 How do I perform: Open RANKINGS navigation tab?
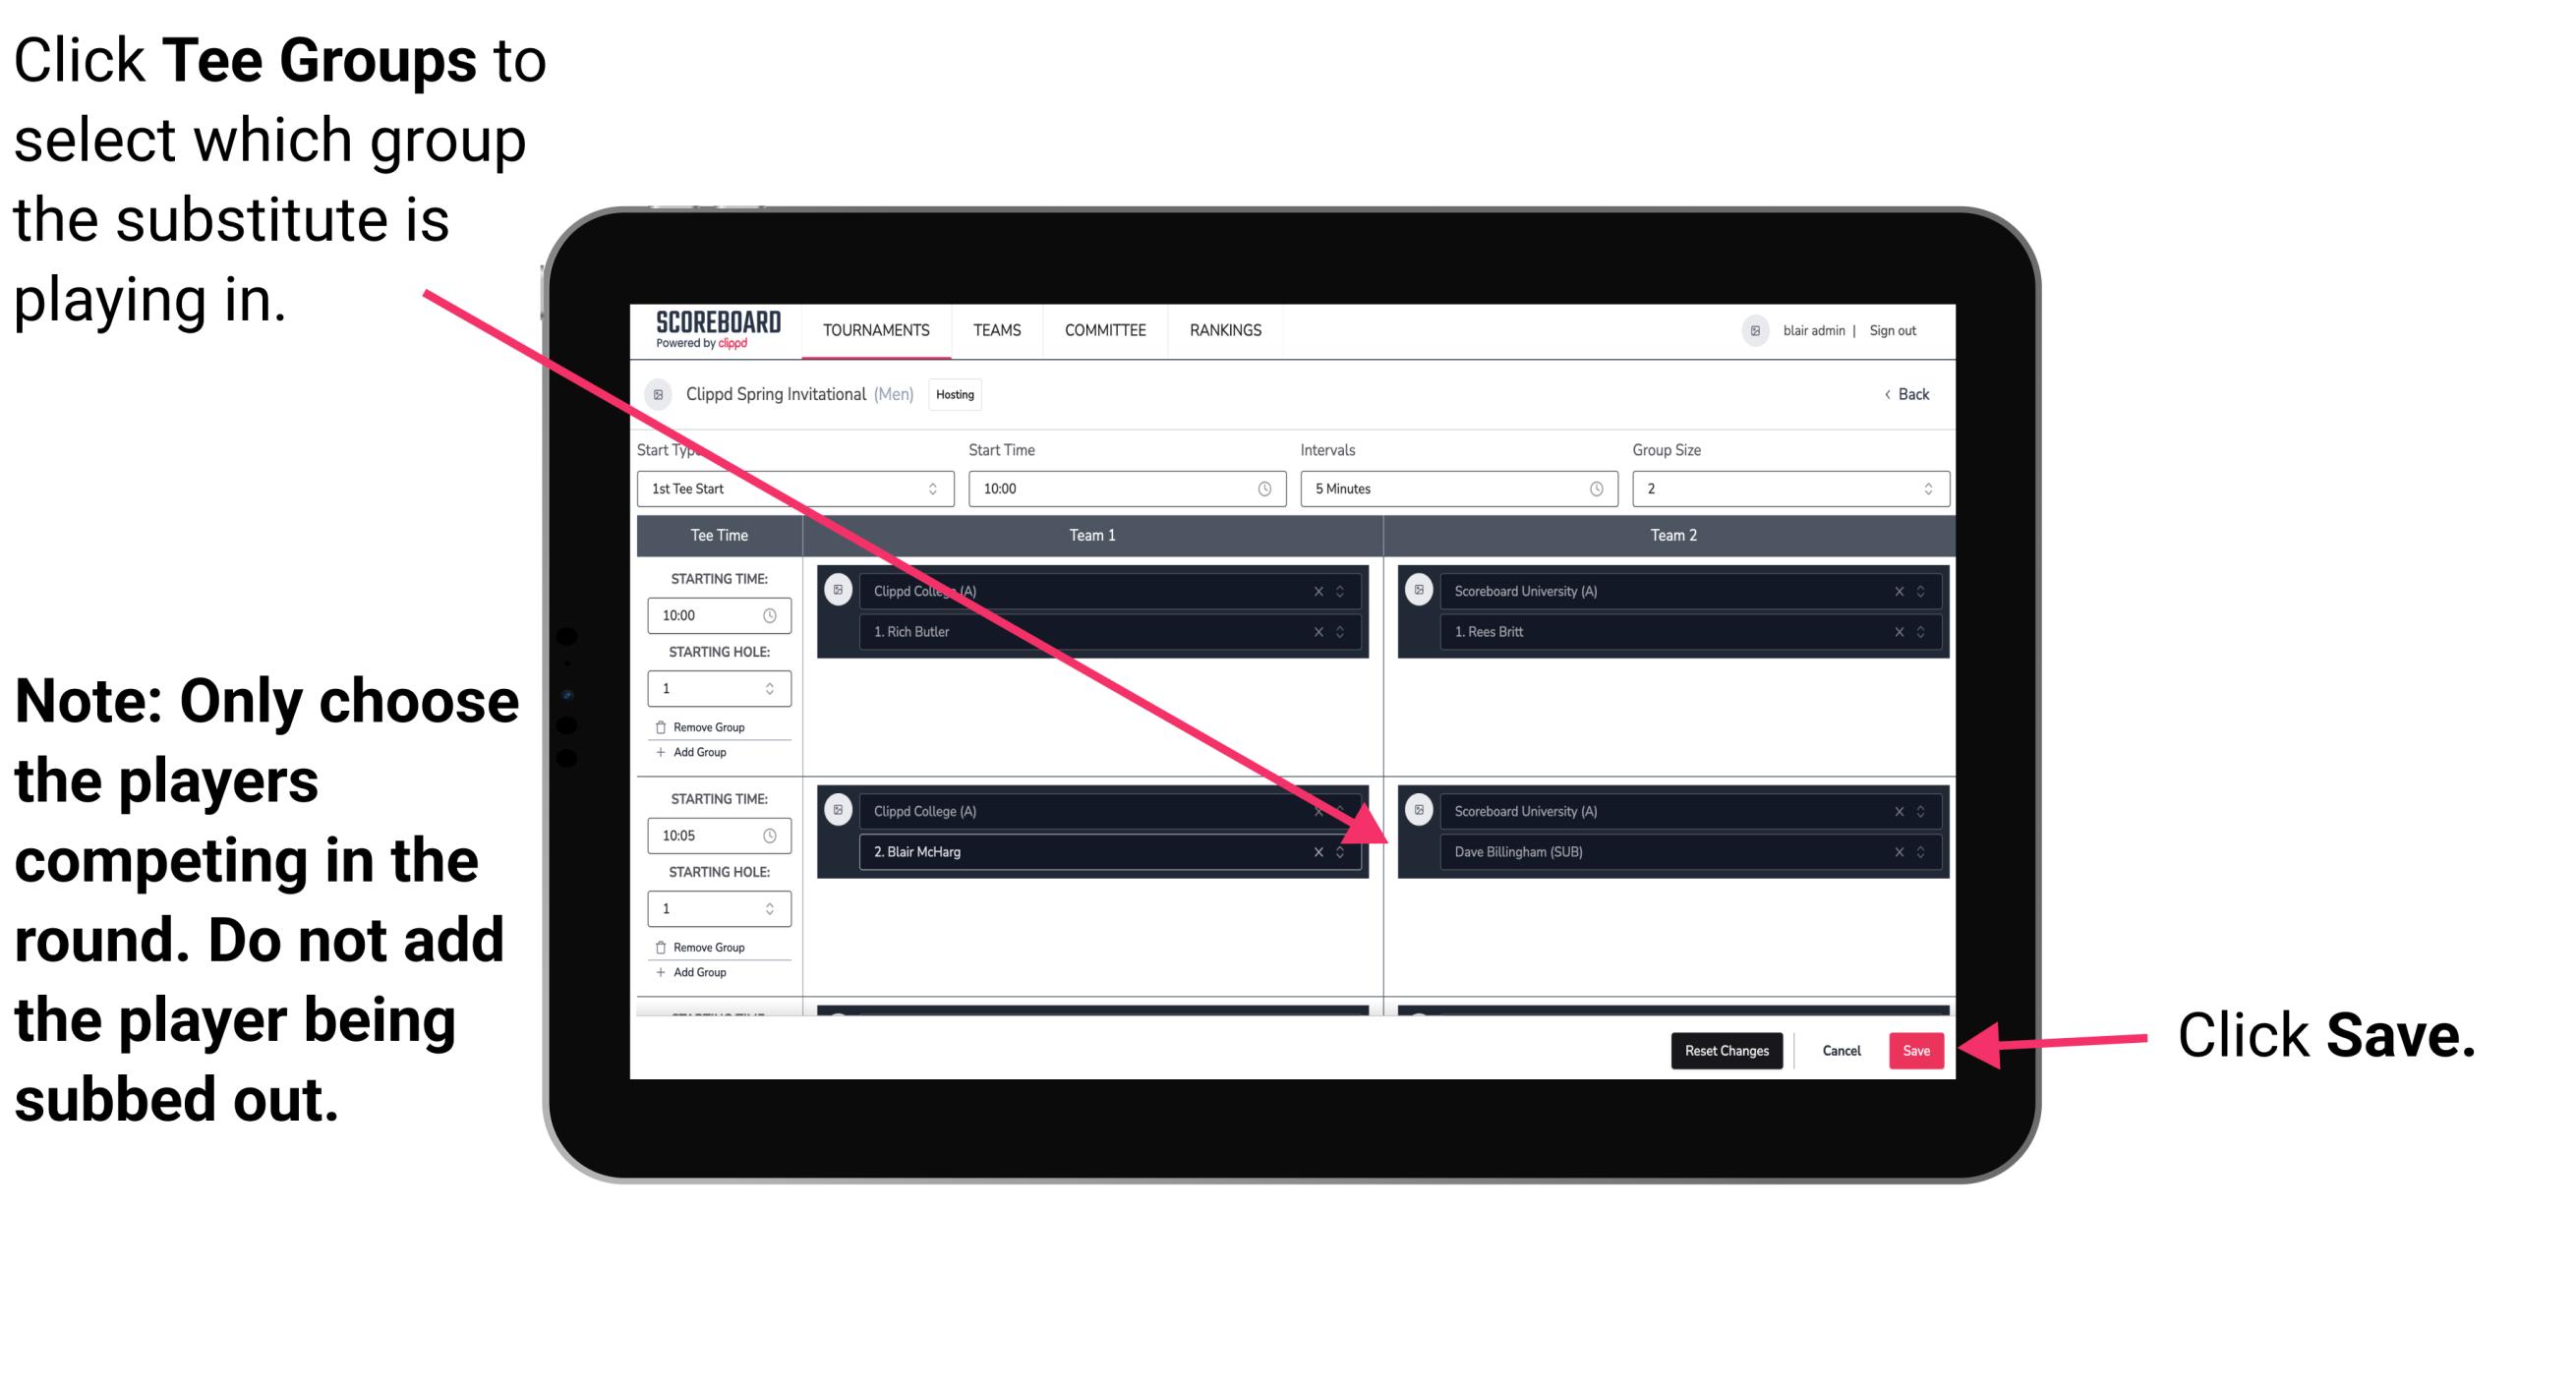coord(1228,329)
